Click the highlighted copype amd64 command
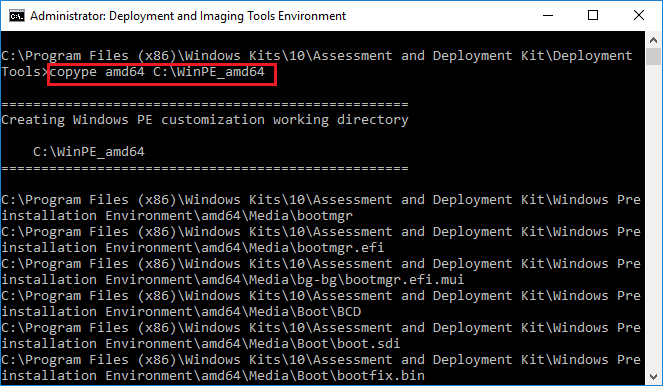Screen dimensions: 663x386 point(157,72)
